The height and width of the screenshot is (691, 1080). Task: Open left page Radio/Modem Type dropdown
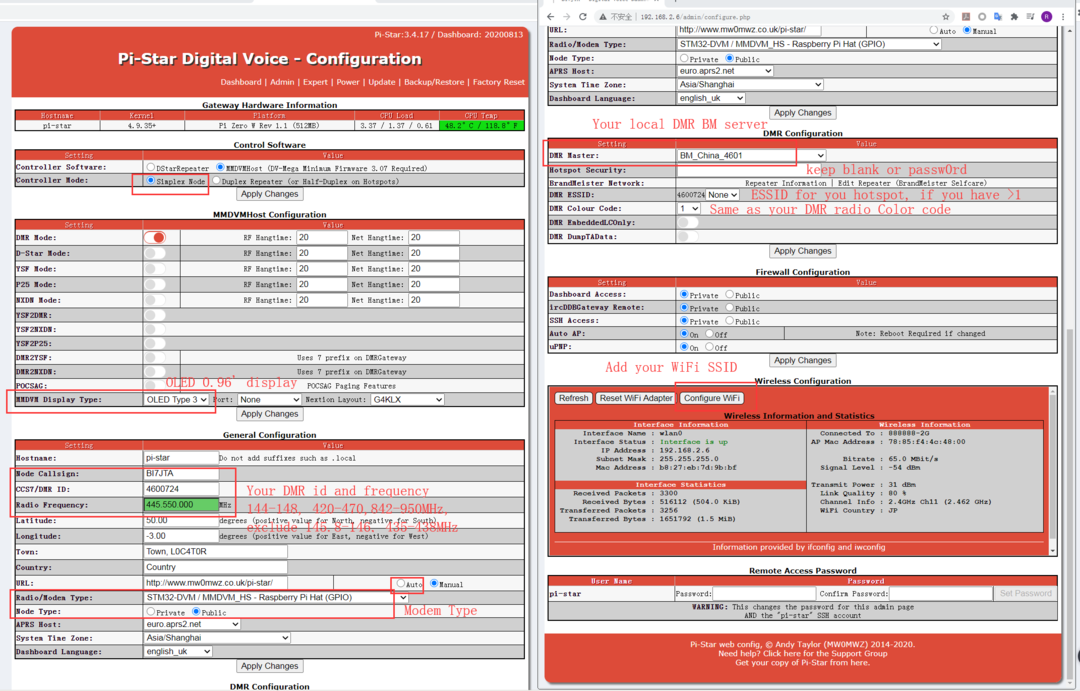[276, 597]
